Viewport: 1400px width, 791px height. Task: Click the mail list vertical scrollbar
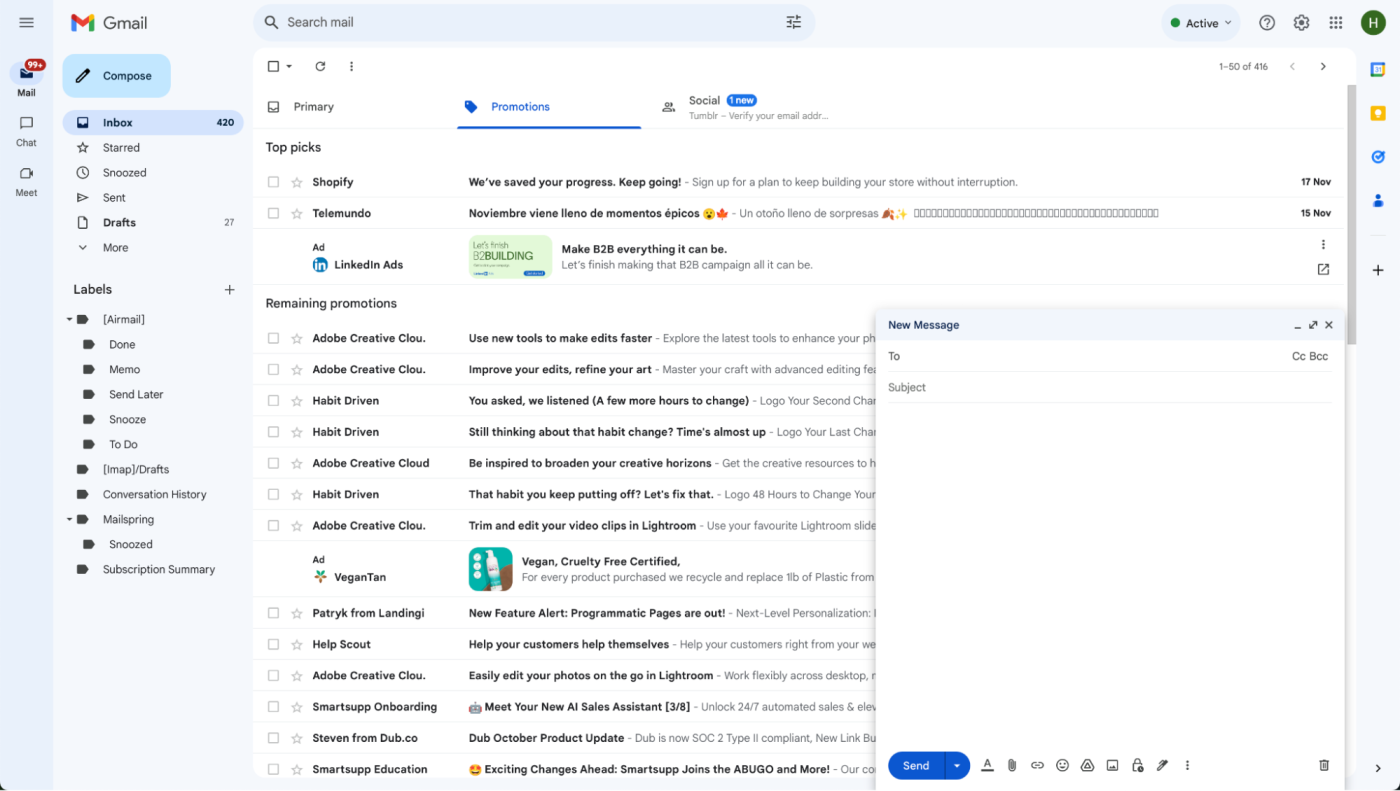(x=1351, y=215)
